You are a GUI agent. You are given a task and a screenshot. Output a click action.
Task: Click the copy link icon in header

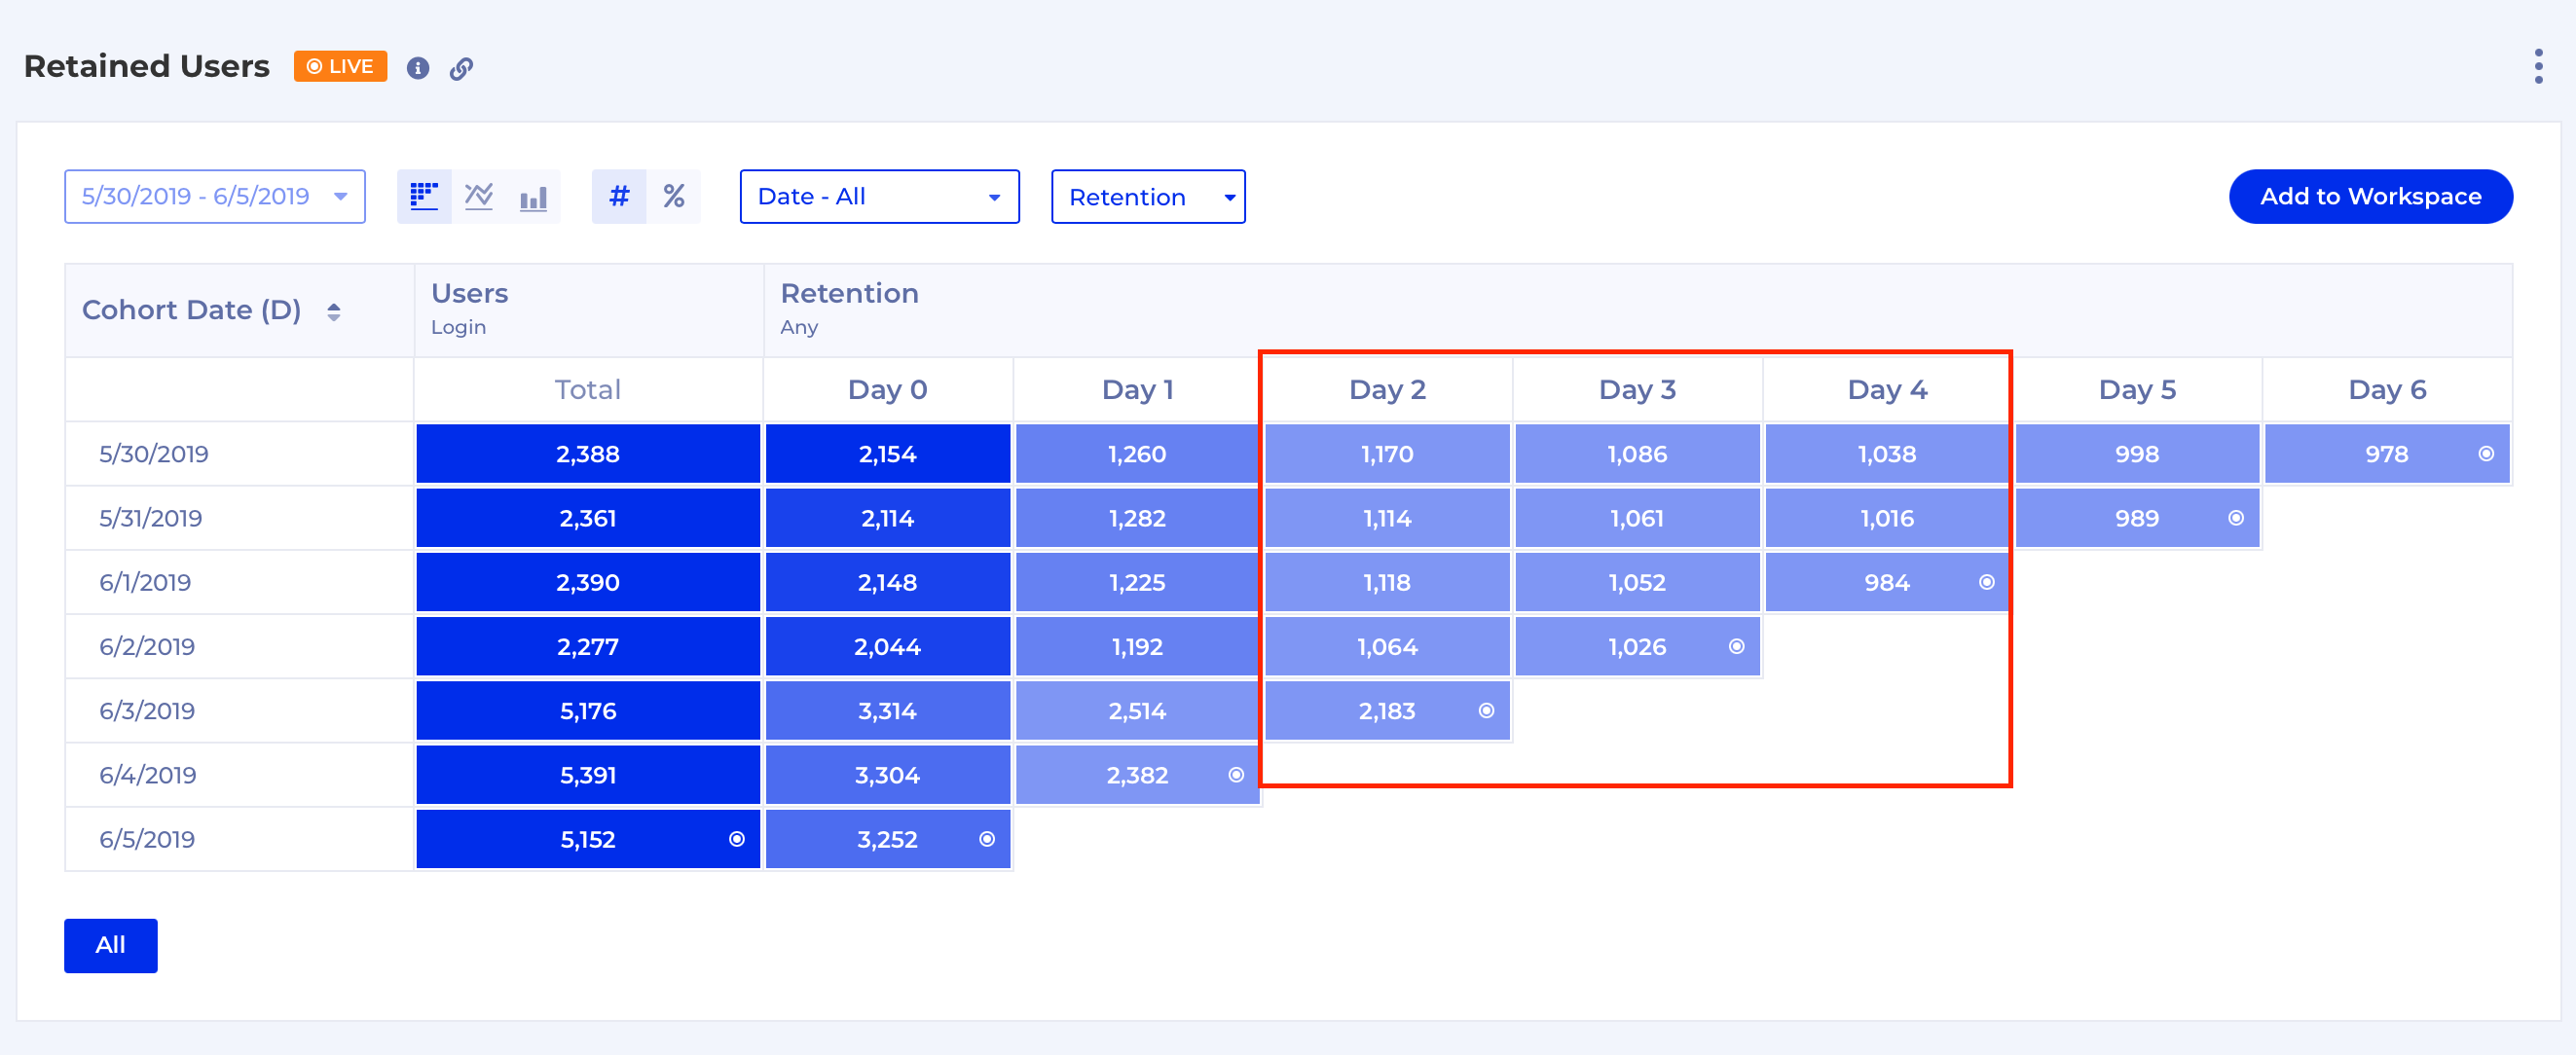pos(460,68)
